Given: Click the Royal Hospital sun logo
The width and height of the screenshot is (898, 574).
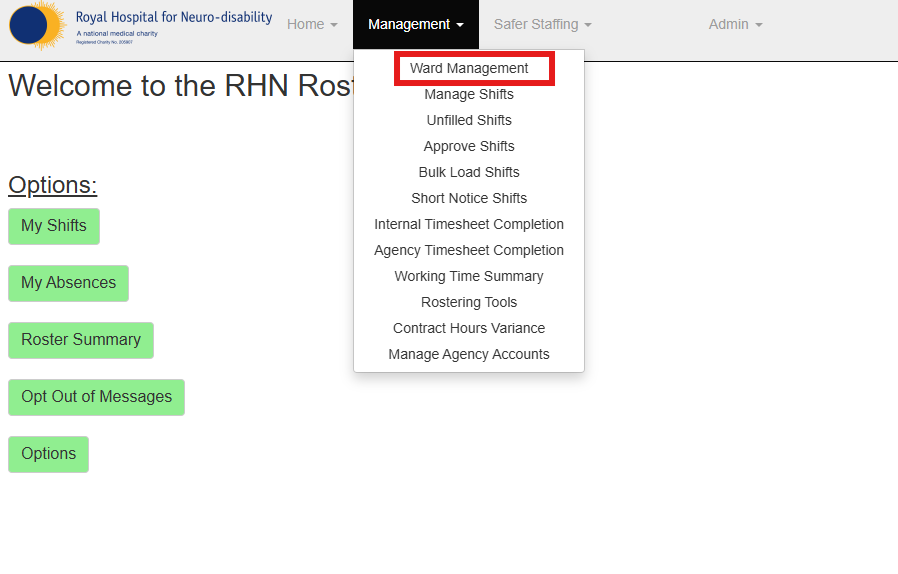Looking at the screenshot, I should [38, 25].
